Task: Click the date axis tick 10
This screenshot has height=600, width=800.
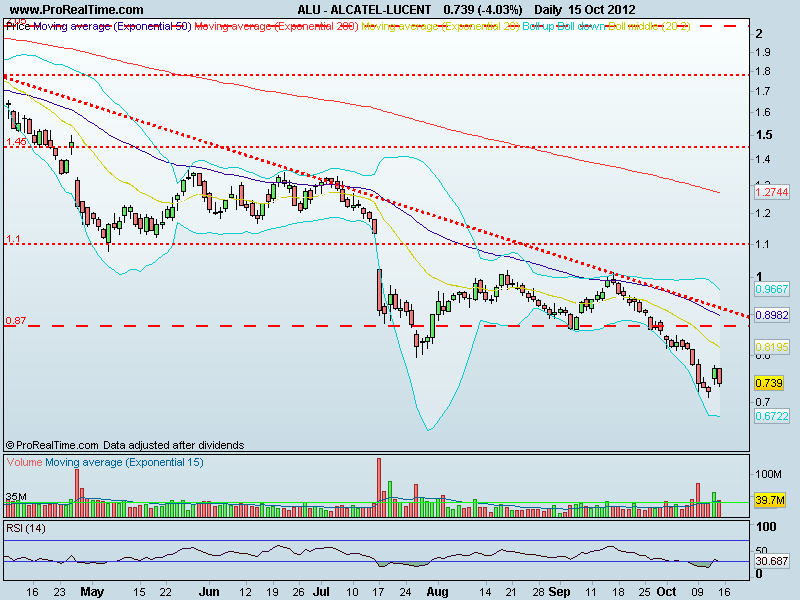Action: tap(352, 592)
